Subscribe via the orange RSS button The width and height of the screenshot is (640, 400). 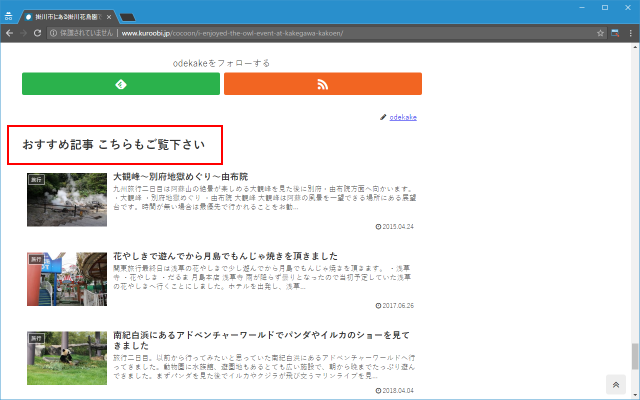323,84
